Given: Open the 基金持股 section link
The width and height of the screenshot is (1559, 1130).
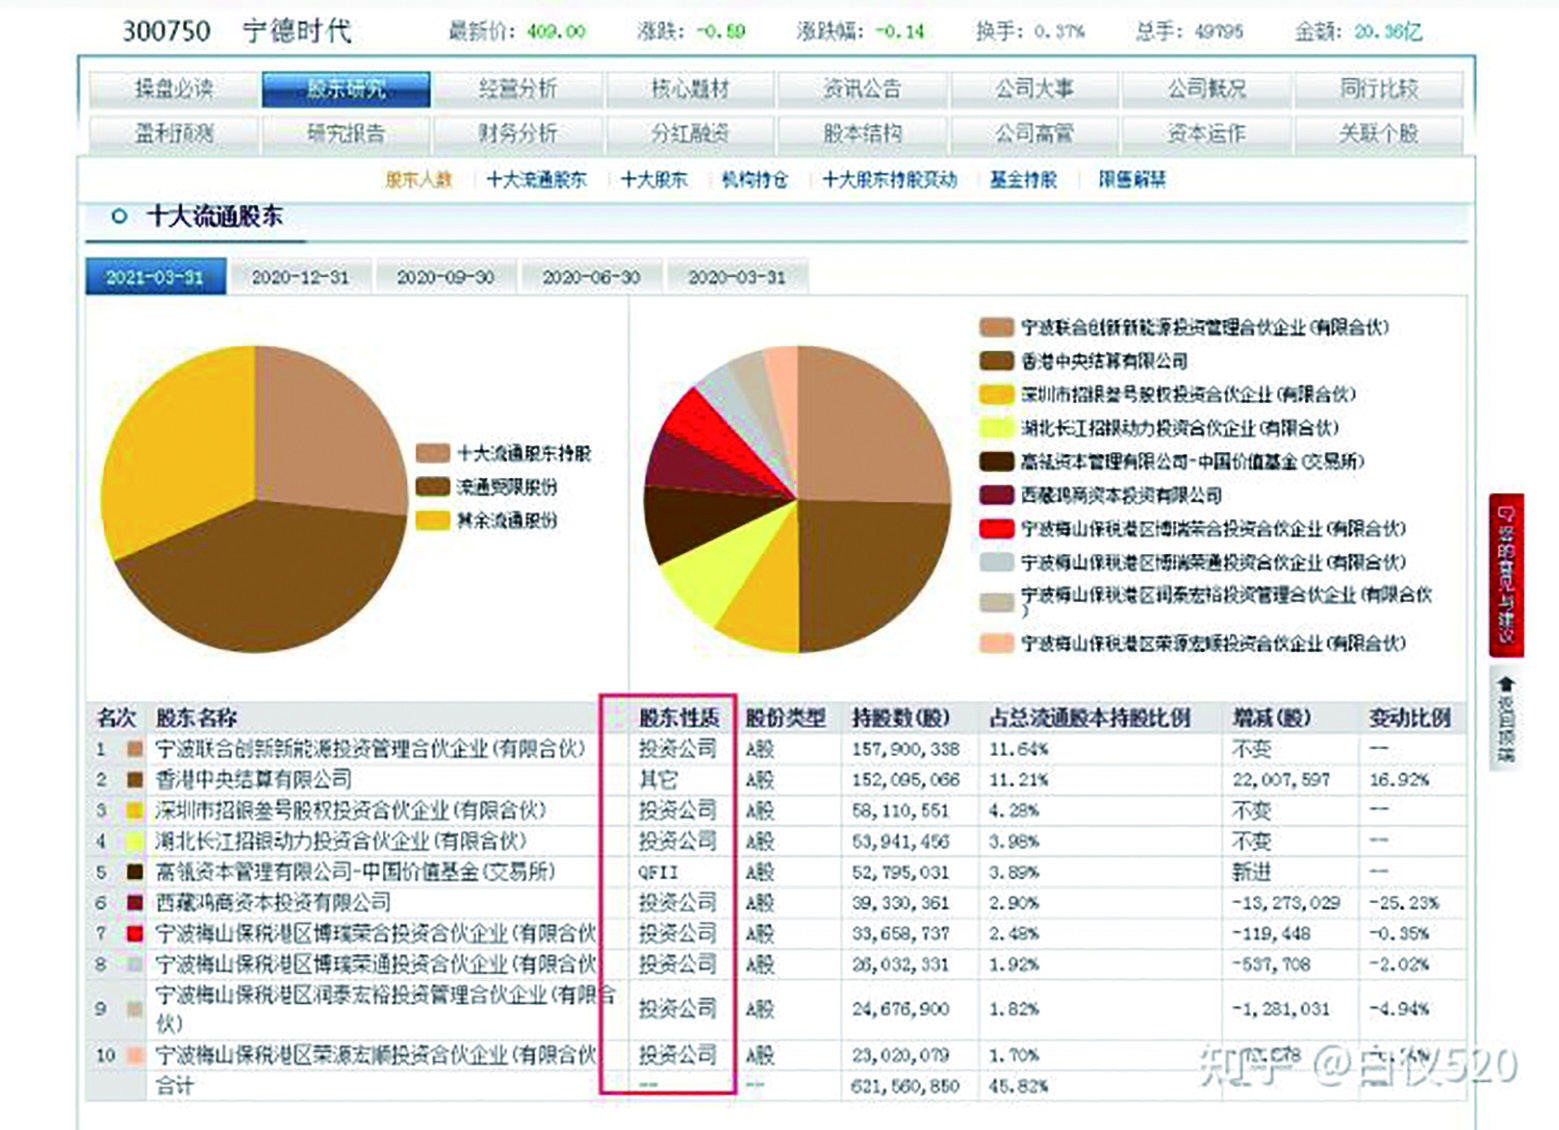Looking at the screenshot, I should pos(1023,180).
